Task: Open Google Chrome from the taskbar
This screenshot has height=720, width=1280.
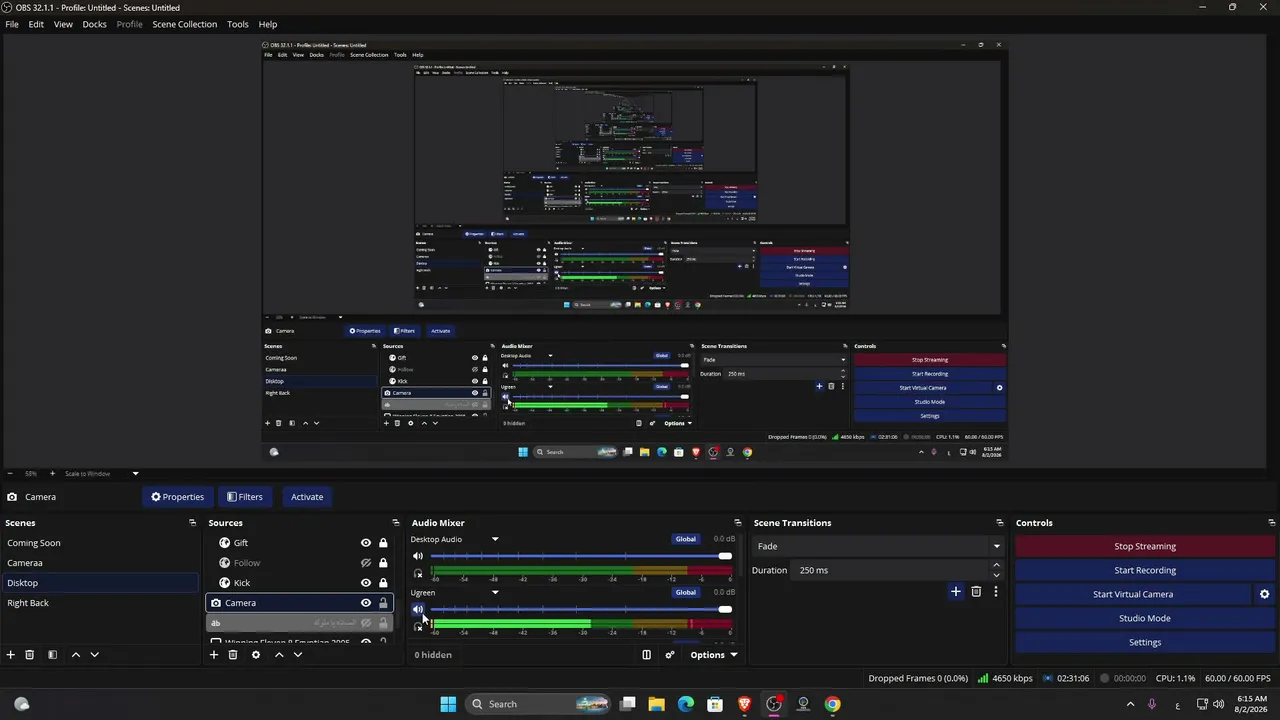Action: (832, 704)
